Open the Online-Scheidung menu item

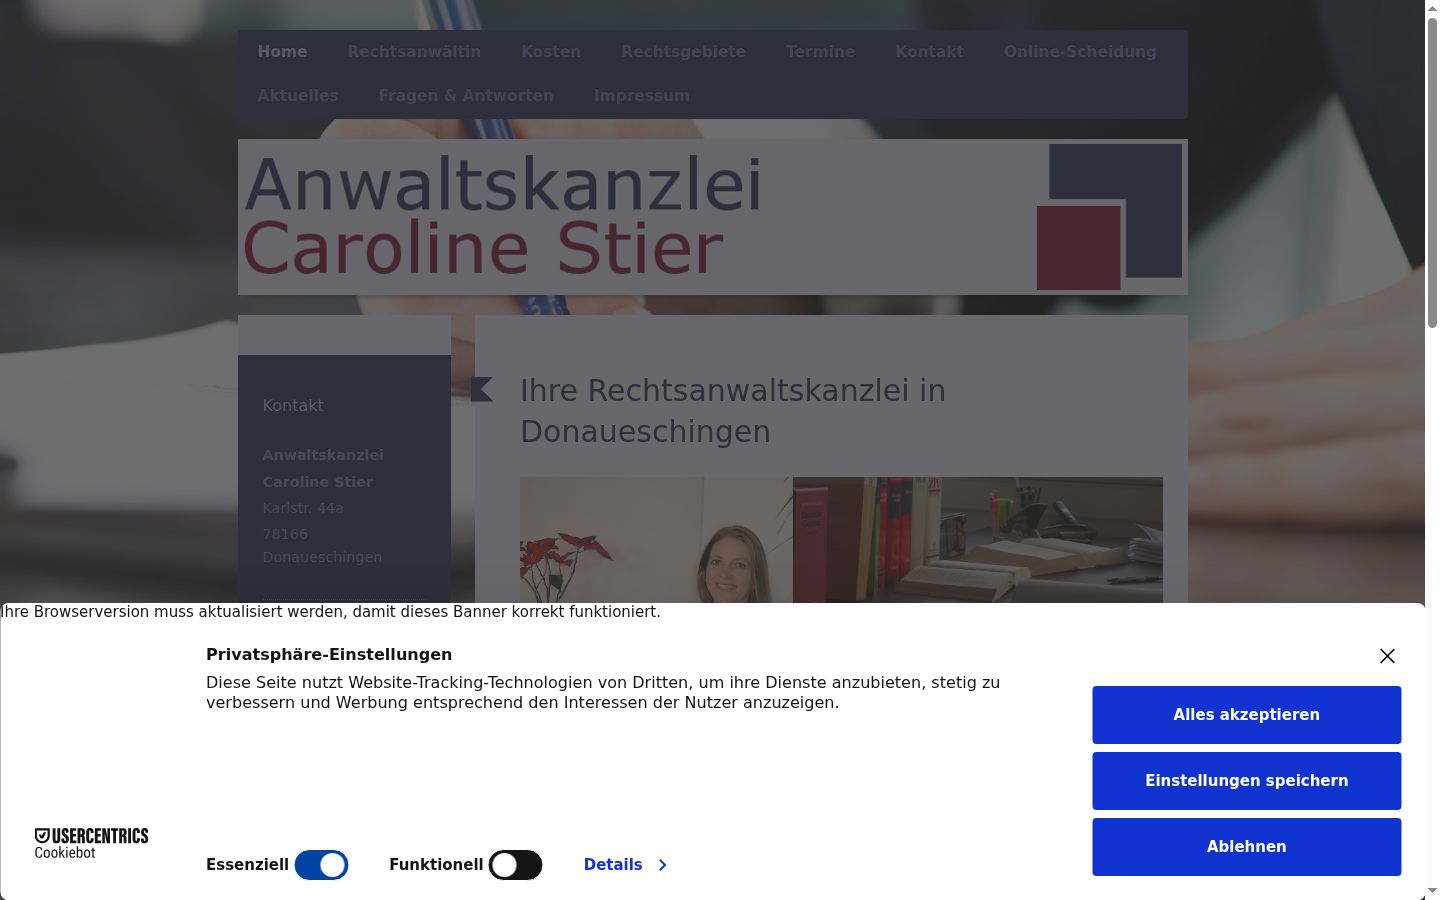click(1080, 52)
